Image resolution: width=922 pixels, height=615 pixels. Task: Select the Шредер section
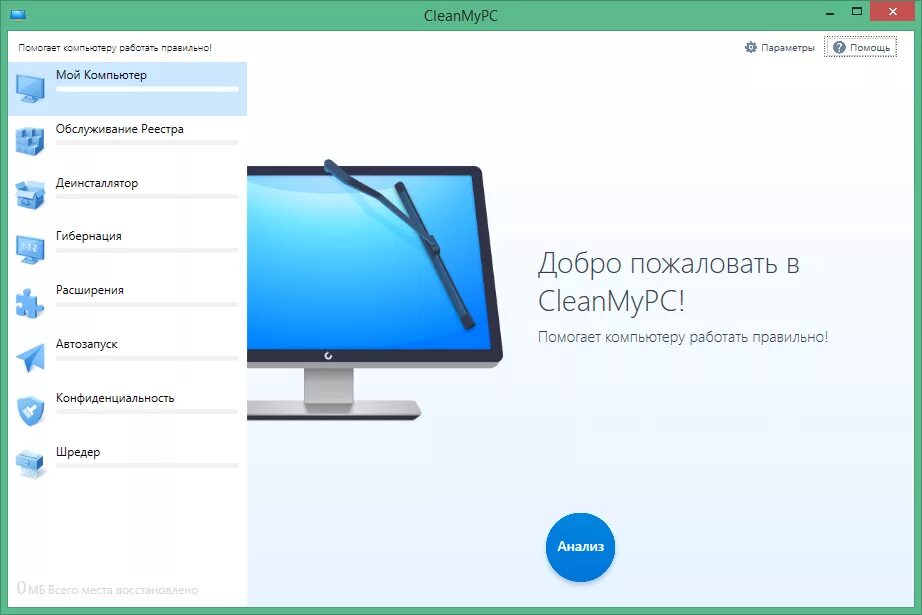pos(128,467)
